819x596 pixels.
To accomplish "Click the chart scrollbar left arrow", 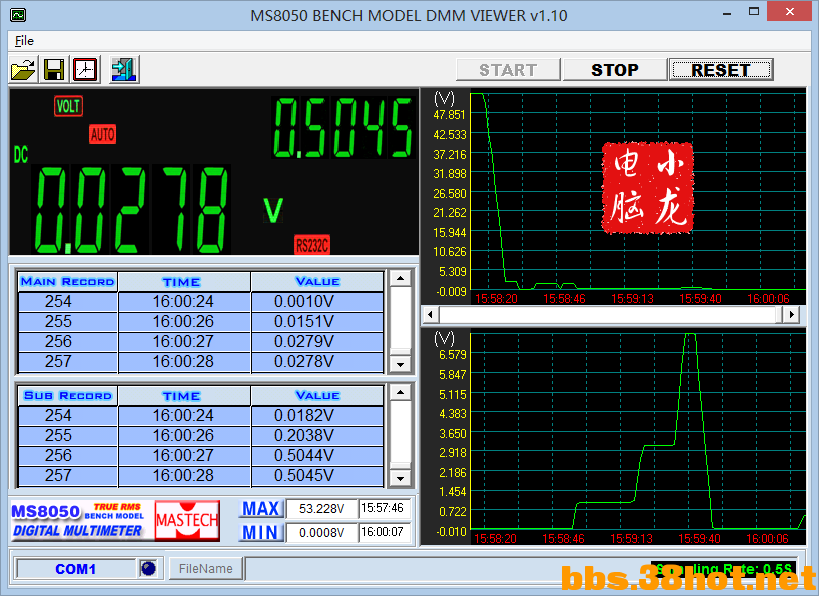I will [430, 314].
